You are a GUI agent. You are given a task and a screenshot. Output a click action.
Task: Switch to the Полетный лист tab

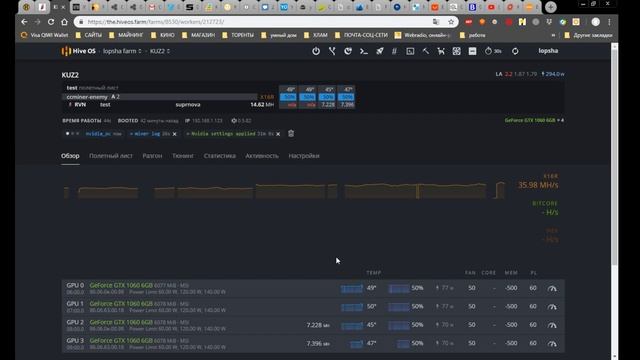(x=111, y=156)
